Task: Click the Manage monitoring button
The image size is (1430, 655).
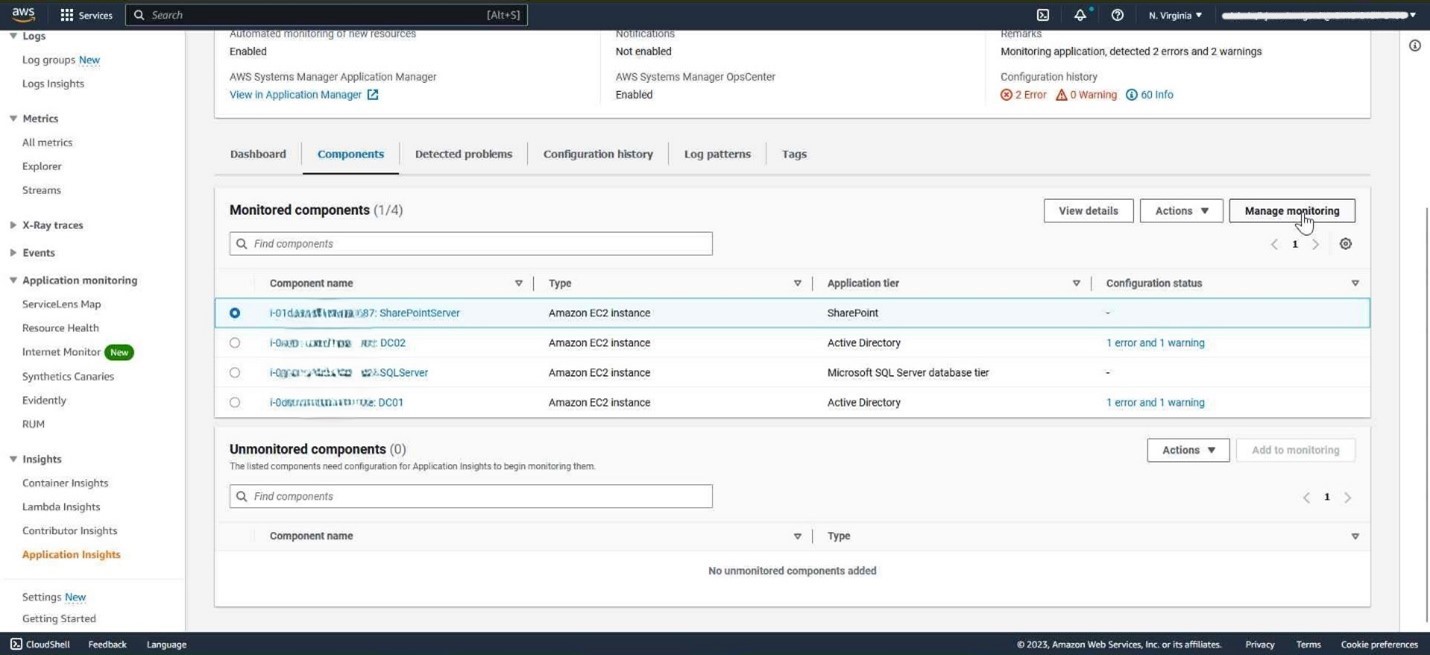Action: (1292, 211)
